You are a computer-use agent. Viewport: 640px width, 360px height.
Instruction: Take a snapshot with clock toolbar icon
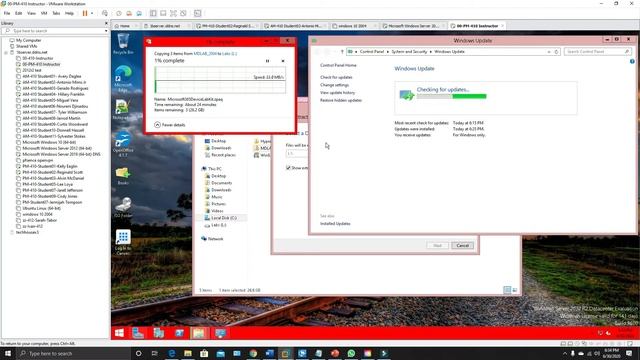click(x=119, y=13)
